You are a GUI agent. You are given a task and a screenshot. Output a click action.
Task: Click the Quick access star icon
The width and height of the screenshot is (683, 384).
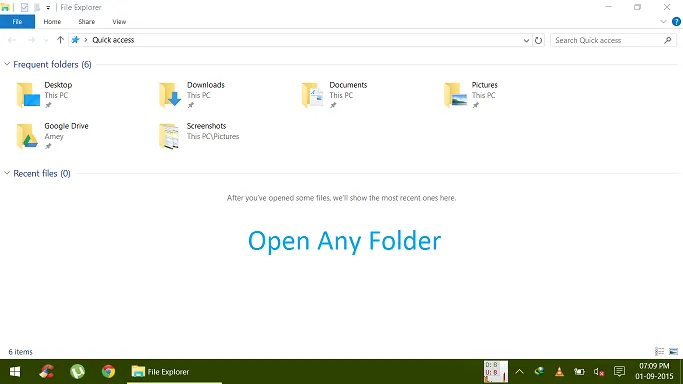pyautogui.click(x=75, y=40)
